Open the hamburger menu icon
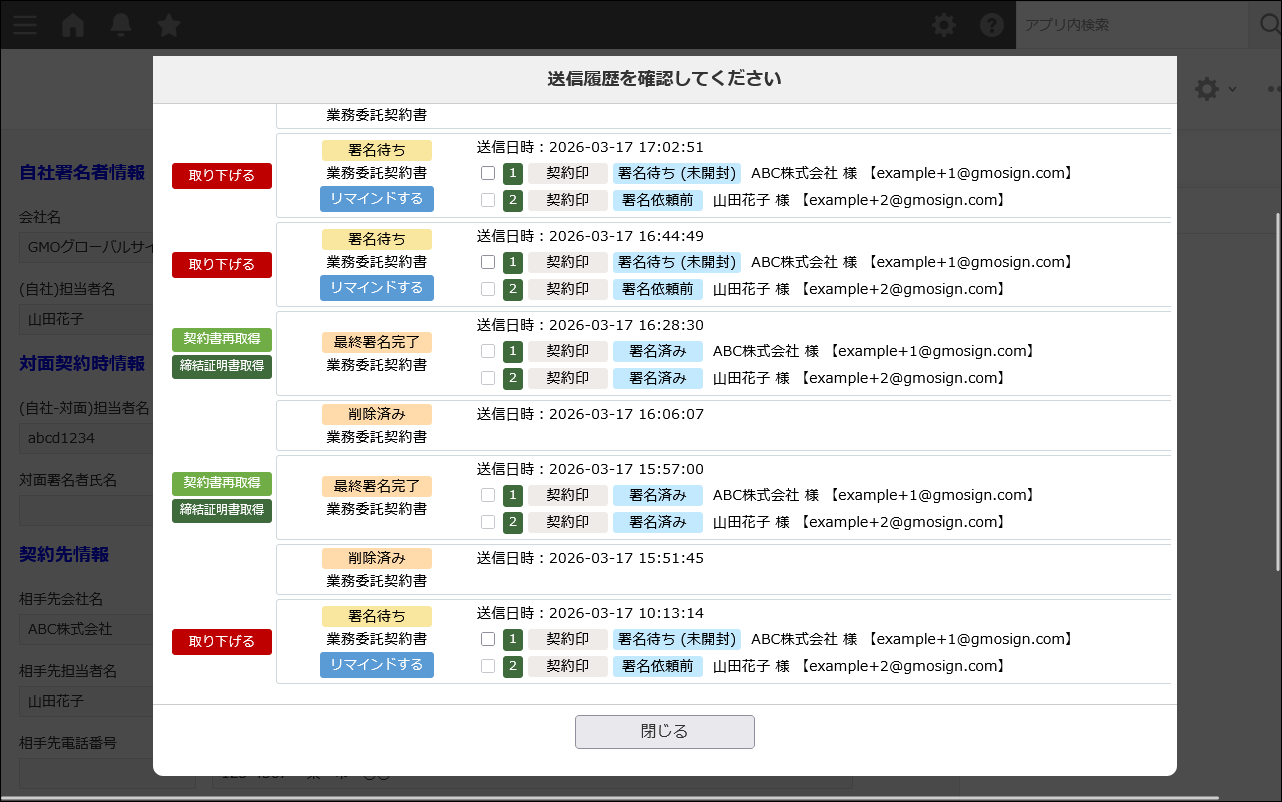Screen dimensions: 1282x802 coord(25,25)
